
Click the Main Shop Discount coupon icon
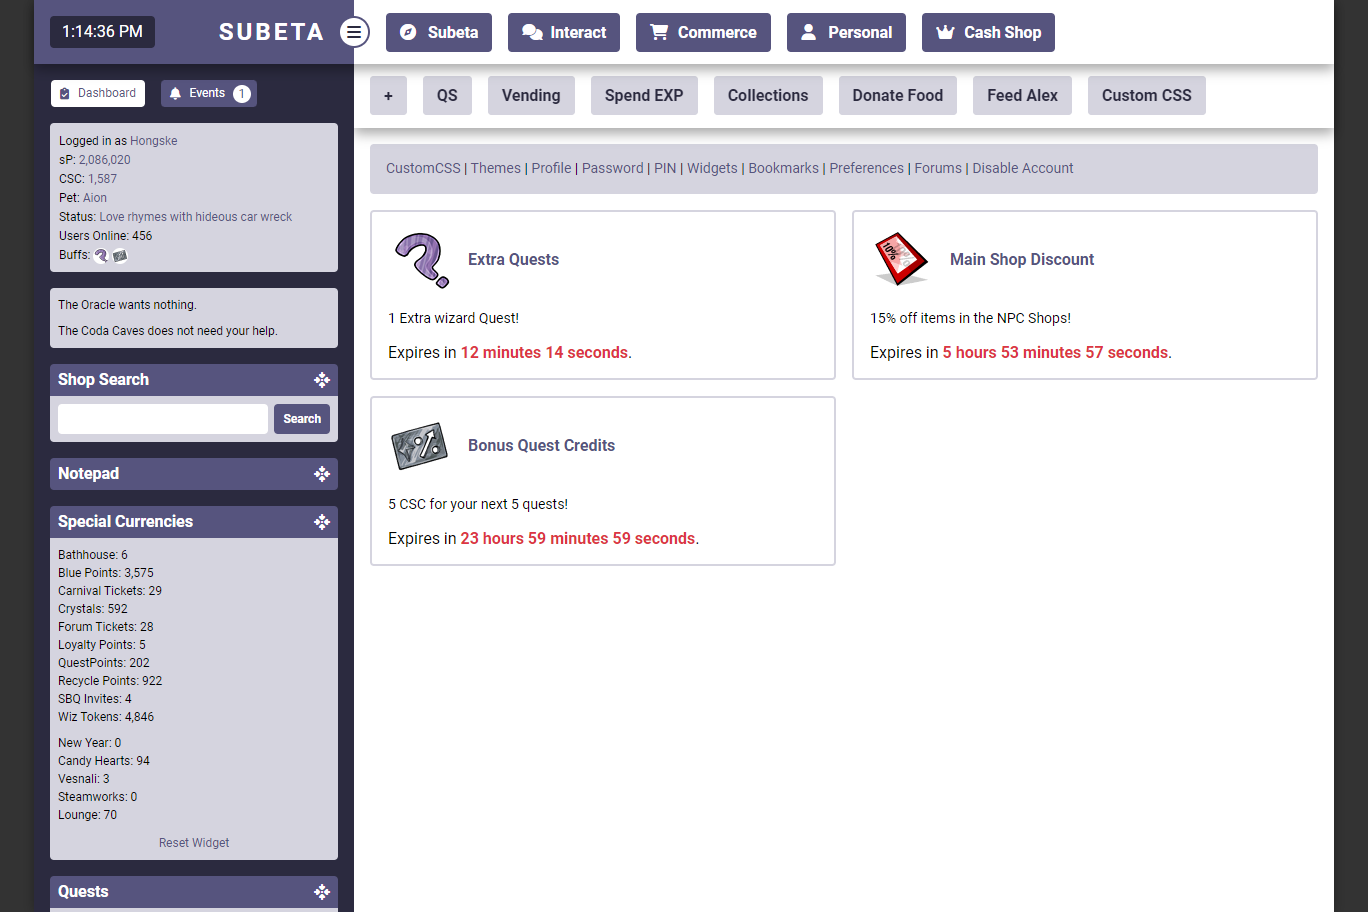900,259
